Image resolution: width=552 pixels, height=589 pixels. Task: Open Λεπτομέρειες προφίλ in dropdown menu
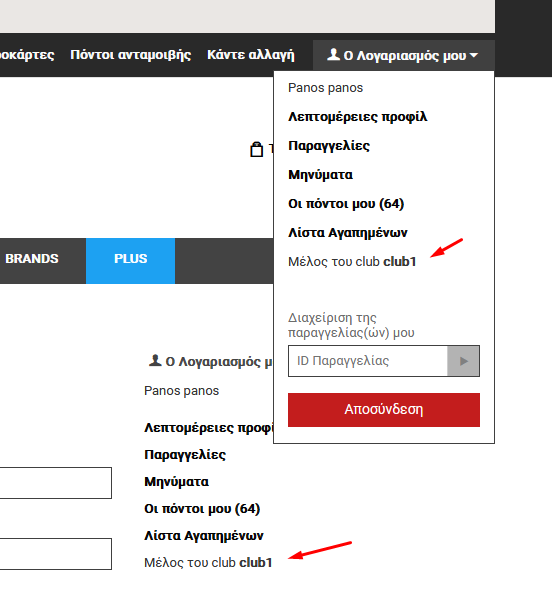(x=357, y=117)
